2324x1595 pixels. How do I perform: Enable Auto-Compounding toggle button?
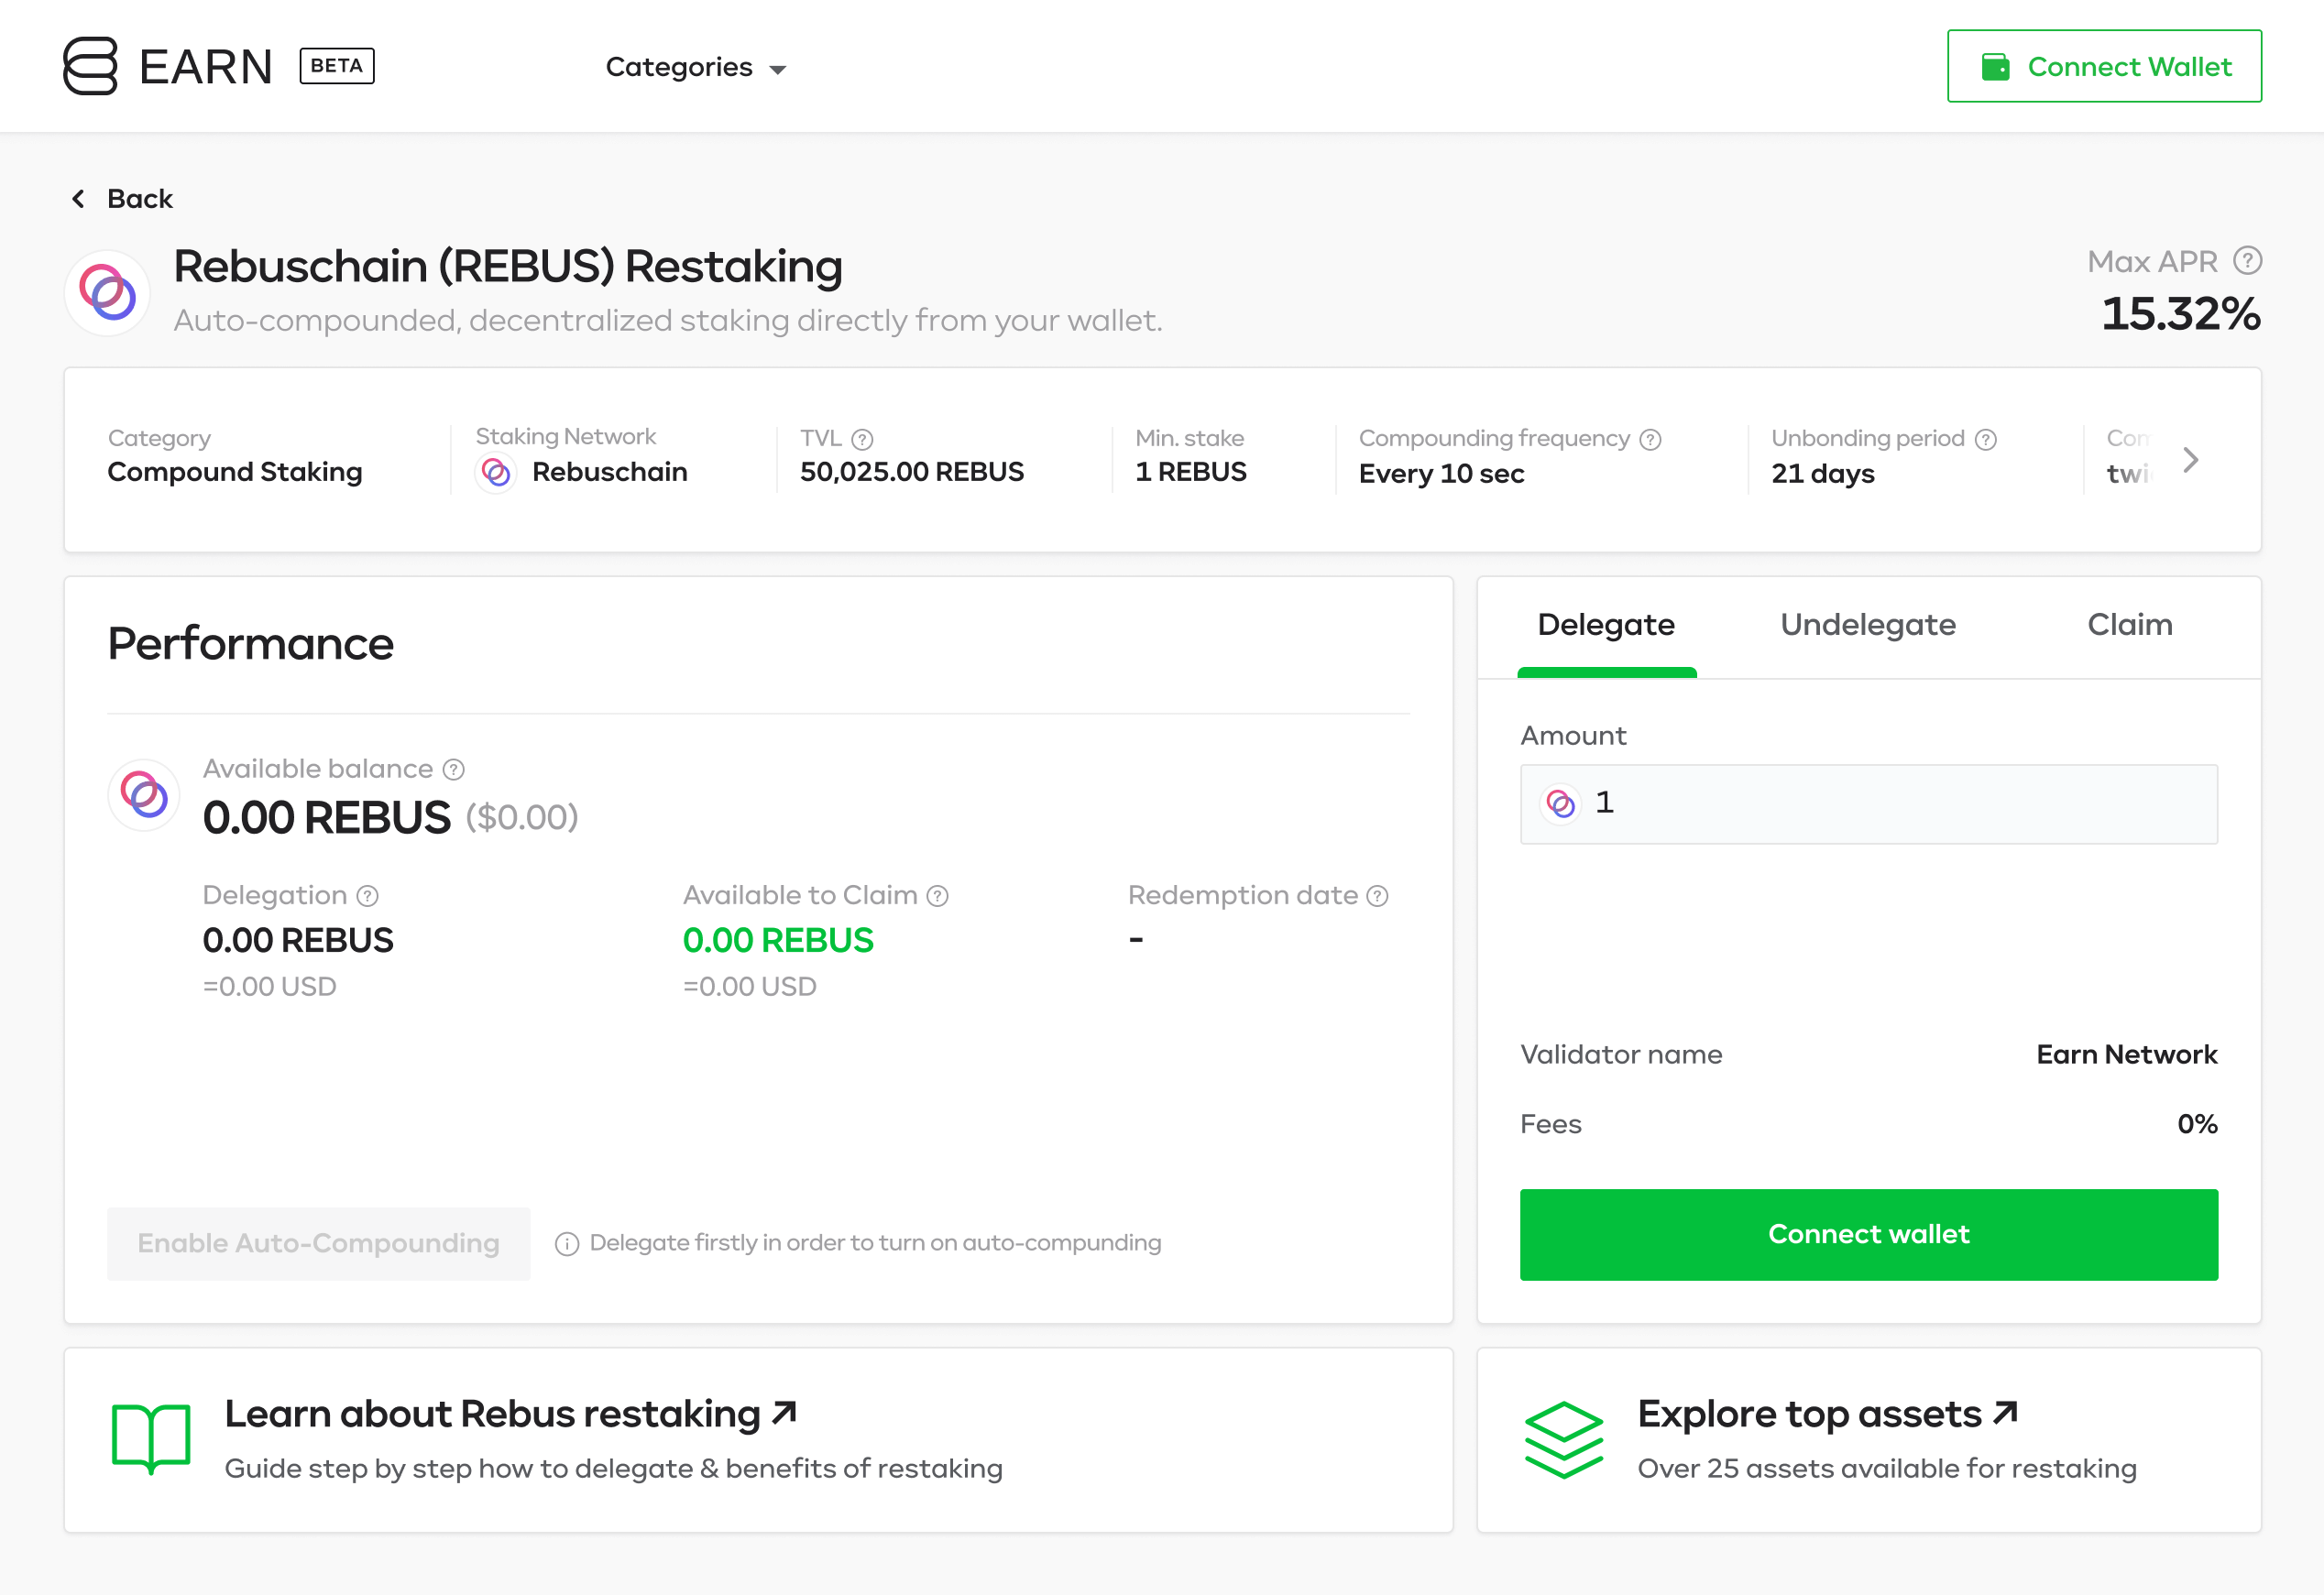318,1243
